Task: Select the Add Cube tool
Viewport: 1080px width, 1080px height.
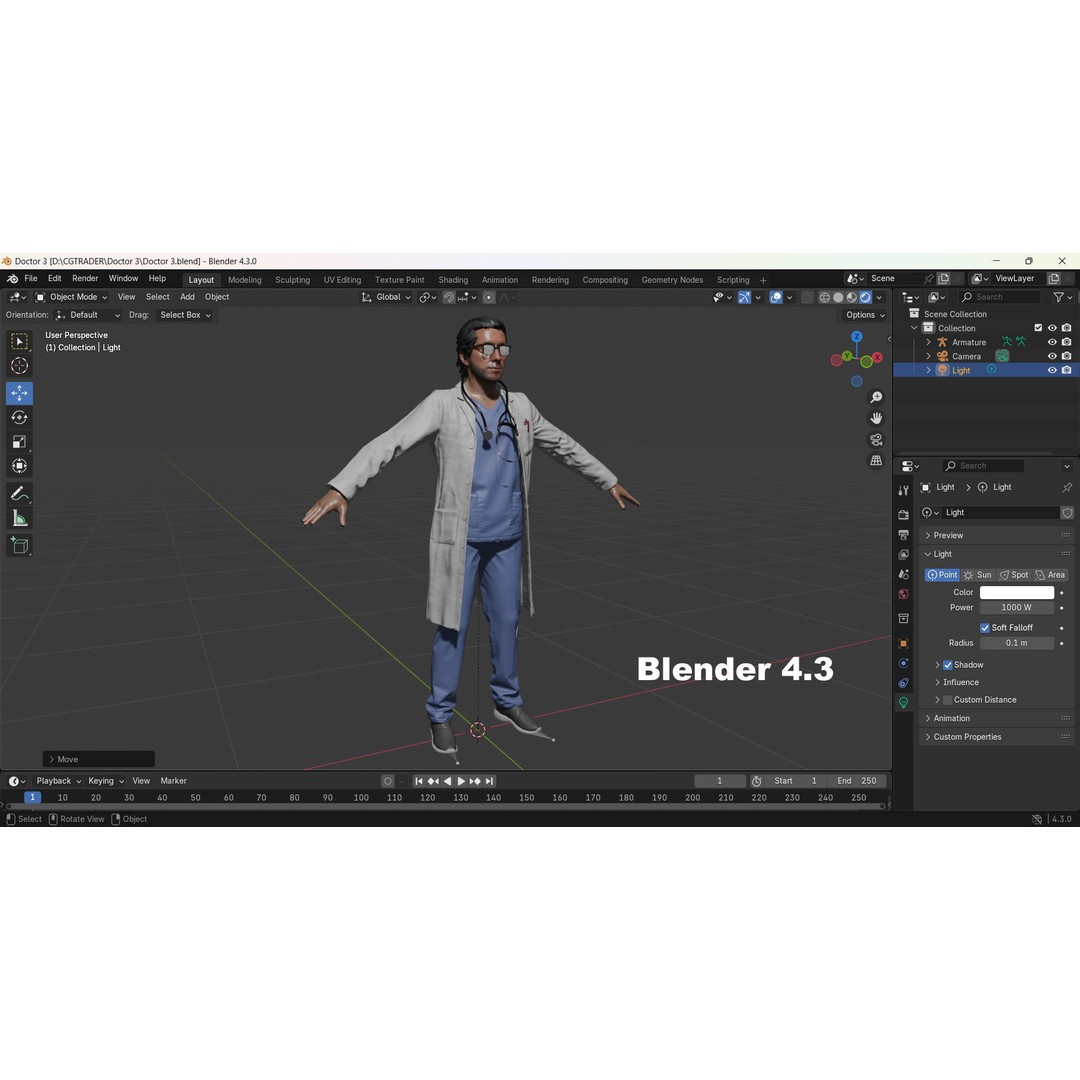Action: point(19,546)
